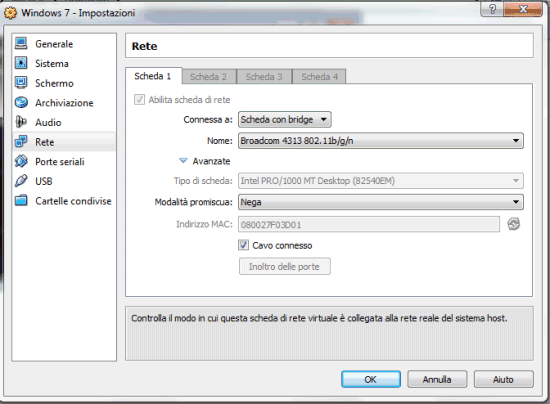The image size is (550, 404).
Task: Select the Sistema chip icon
Action: (21, 63)
